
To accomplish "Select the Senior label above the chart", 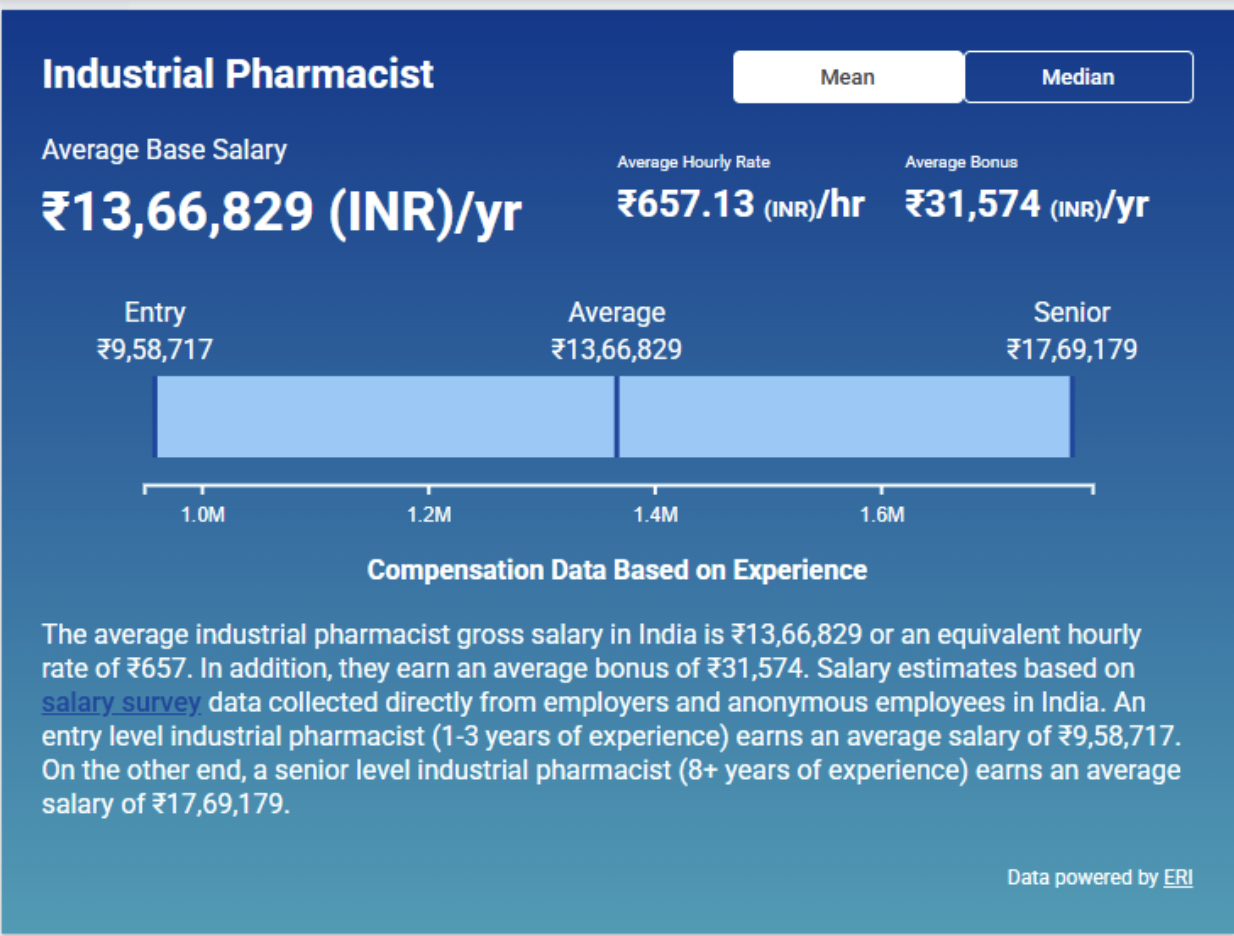I will pyautogui.click(x=1071, y=313).
